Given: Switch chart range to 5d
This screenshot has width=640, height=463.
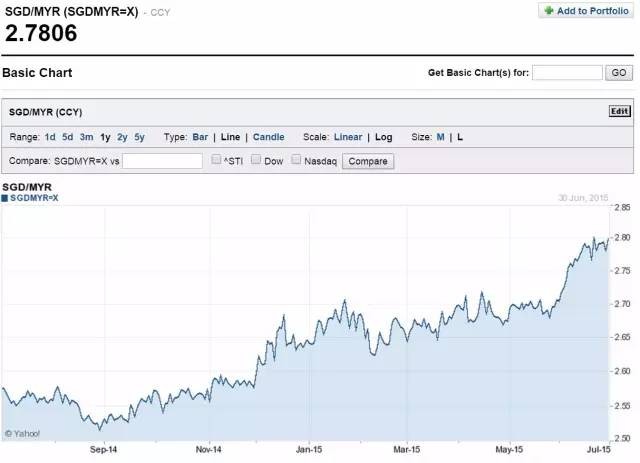Looking at the screenshot, I should coord(68,137).
